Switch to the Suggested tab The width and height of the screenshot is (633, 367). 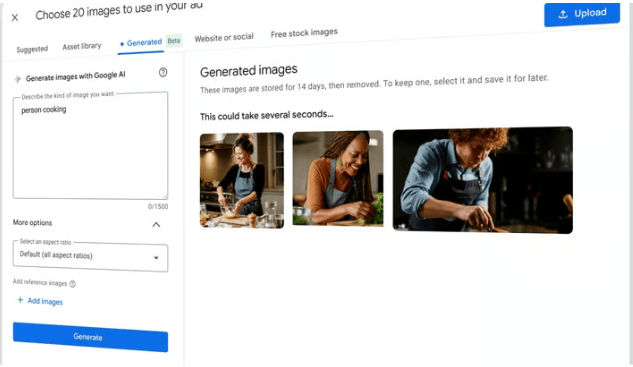(x=32, y=49)
